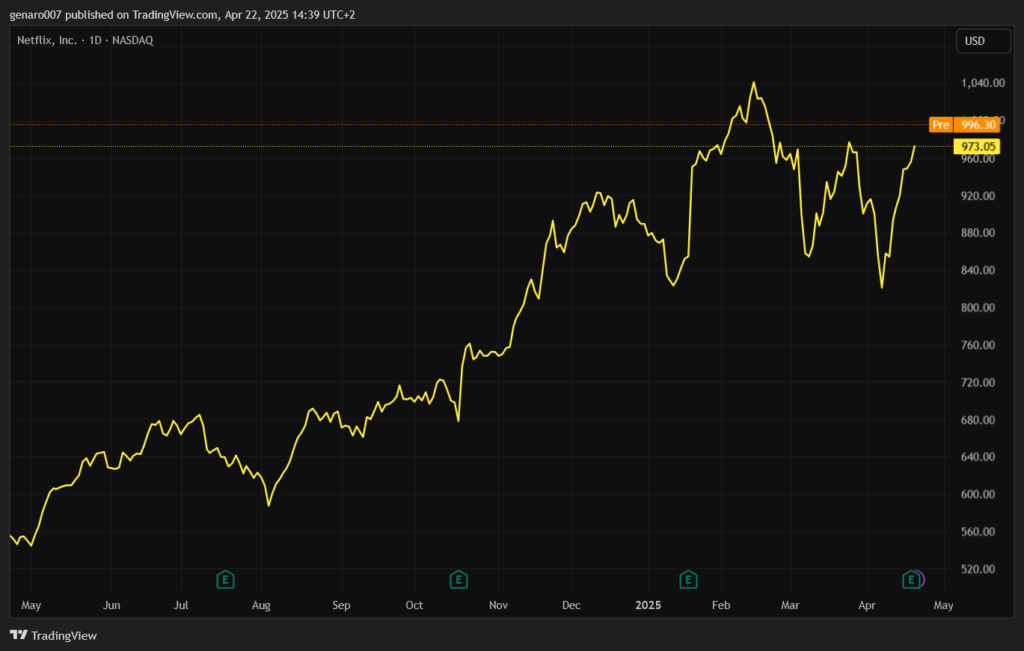Screen dimensions: 1024x651
Task: Select the yellow 973.05 last price label
Action: tap(977, 147)
